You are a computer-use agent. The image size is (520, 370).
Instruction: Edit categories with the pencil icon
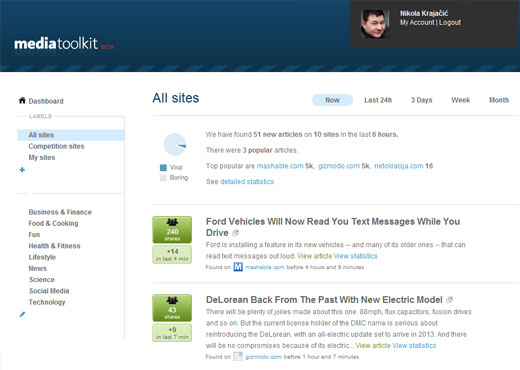click(22, 314)
